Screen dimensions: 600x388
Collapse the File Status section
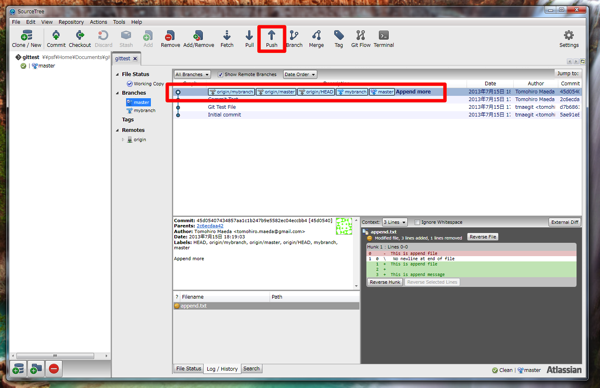[x=117, y=74]
